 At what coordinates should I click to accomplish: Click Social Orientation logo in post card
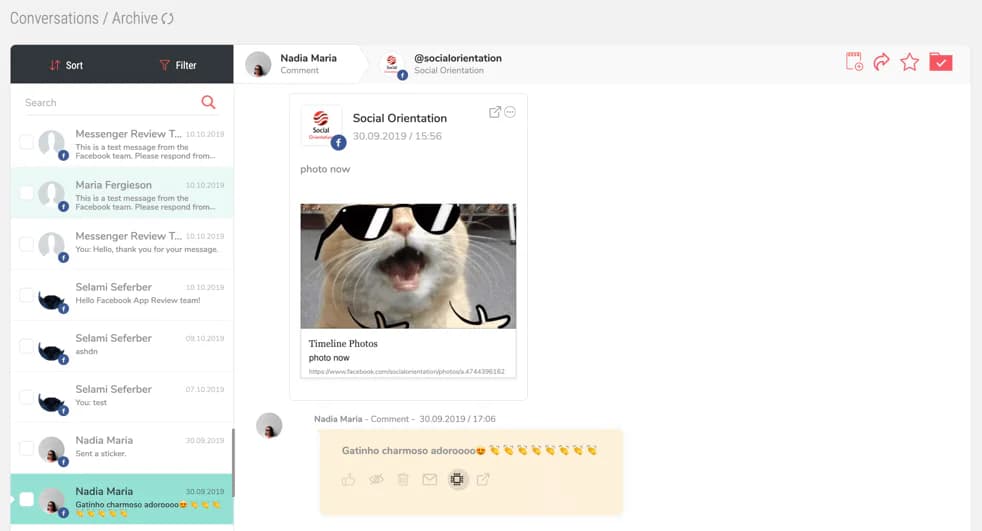point(321,125)
